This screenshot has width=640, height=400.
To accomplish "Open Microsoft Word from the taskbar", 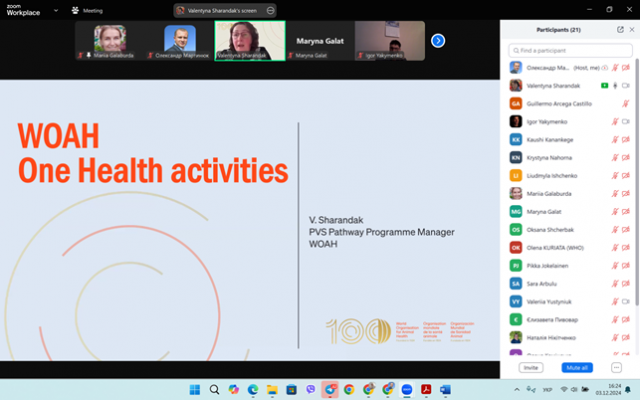I will 445,390.
